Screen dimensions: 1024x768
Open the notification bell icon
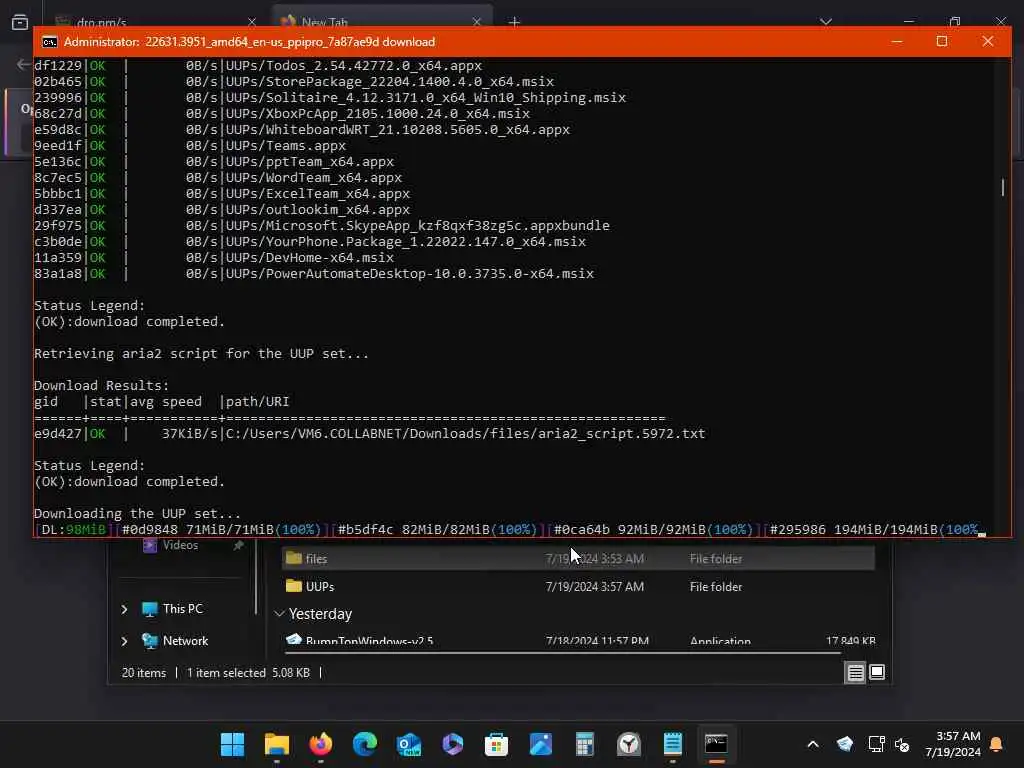pos(997,744)
